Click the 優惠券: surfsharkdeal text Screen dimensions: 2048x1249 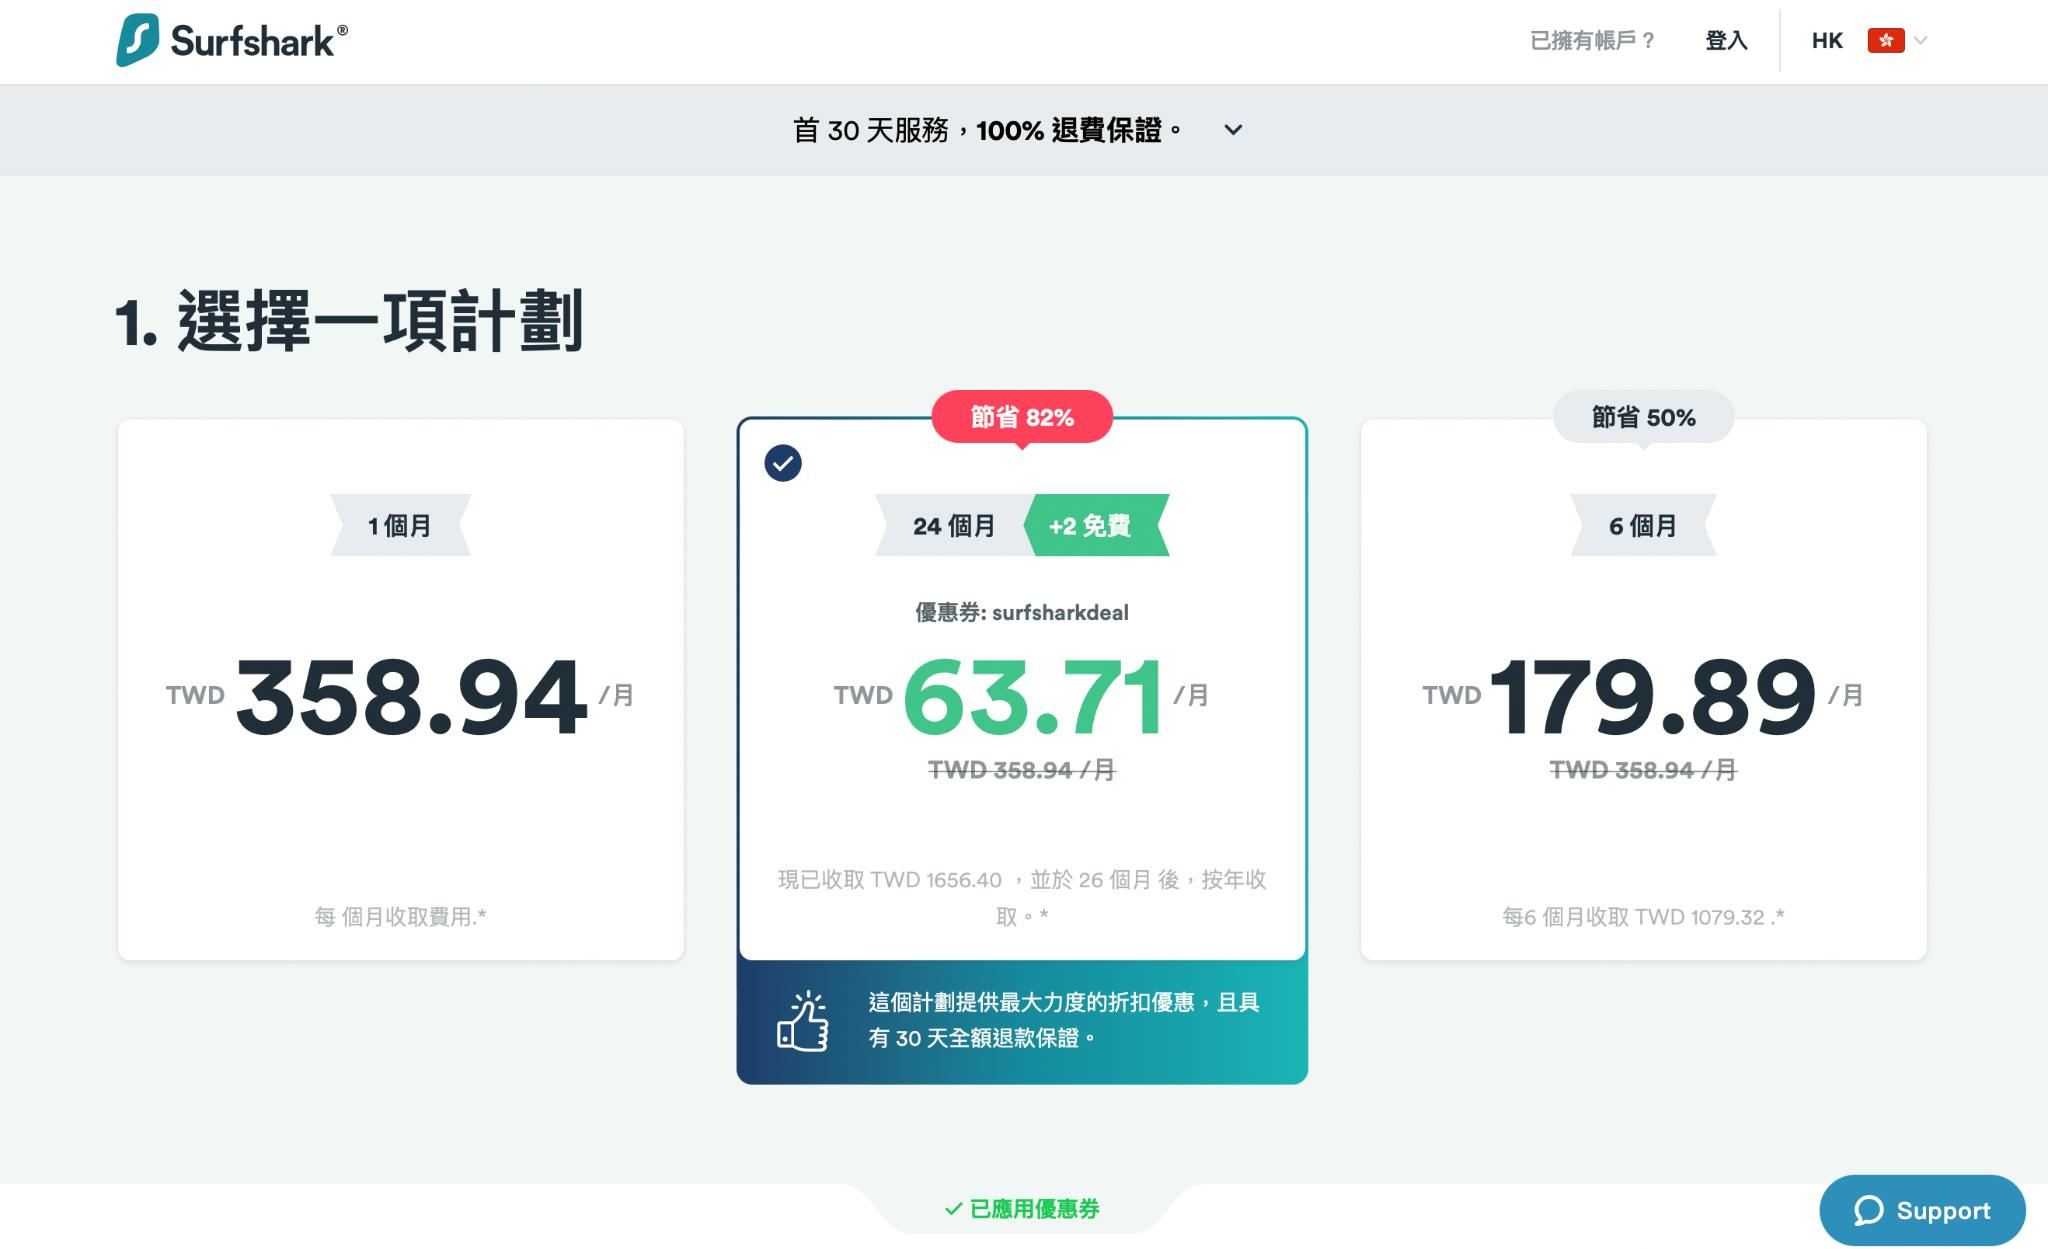1022,612
